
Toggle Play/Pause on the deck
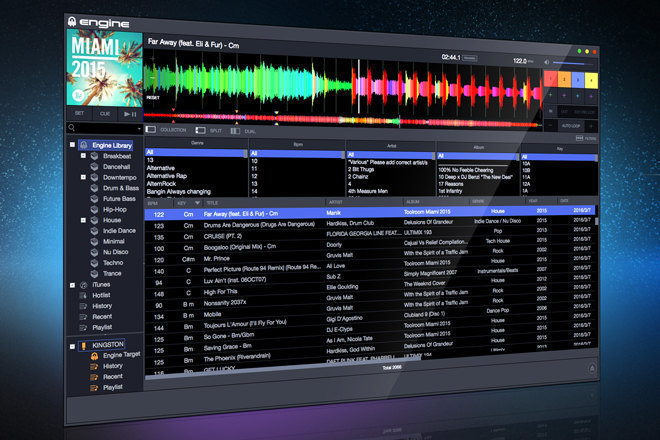click(x=130, y=114)
